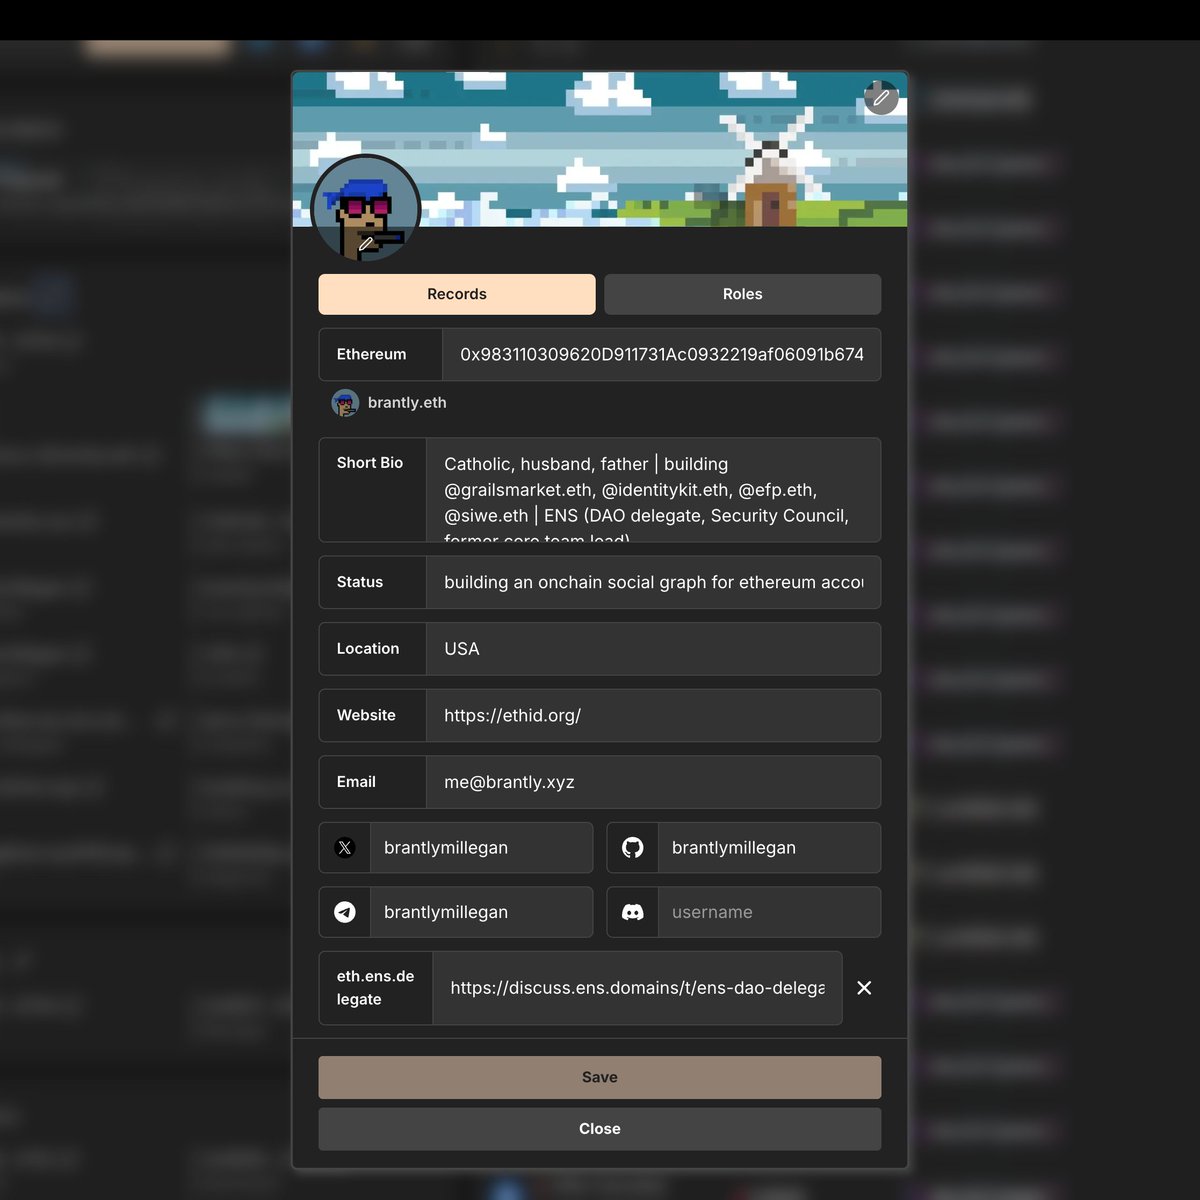
Task: Edit the Telegram username field
Action: [x=481, y=912]
